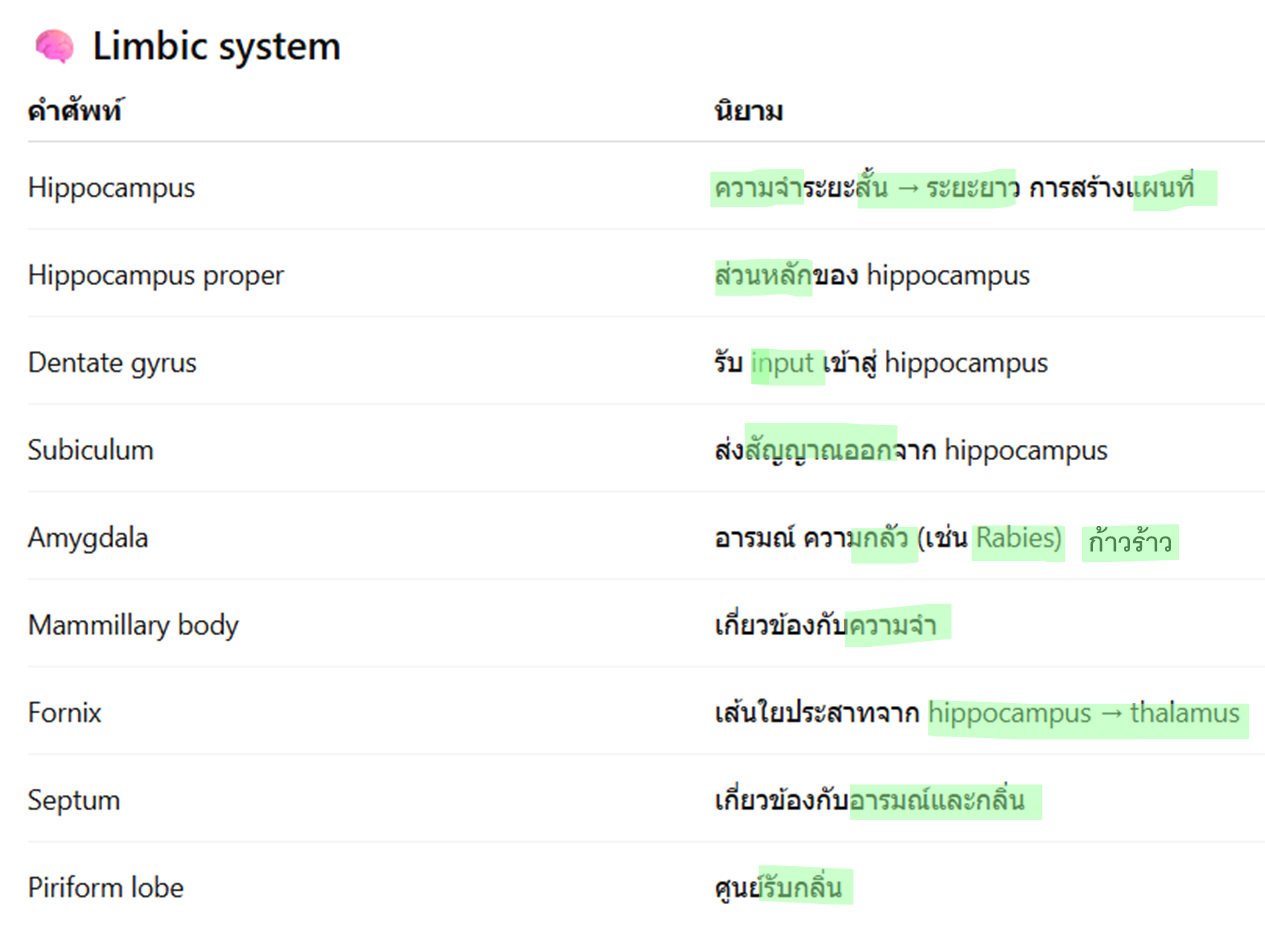Click the "Subiculum" term
1265x930 pixels.
91,450
